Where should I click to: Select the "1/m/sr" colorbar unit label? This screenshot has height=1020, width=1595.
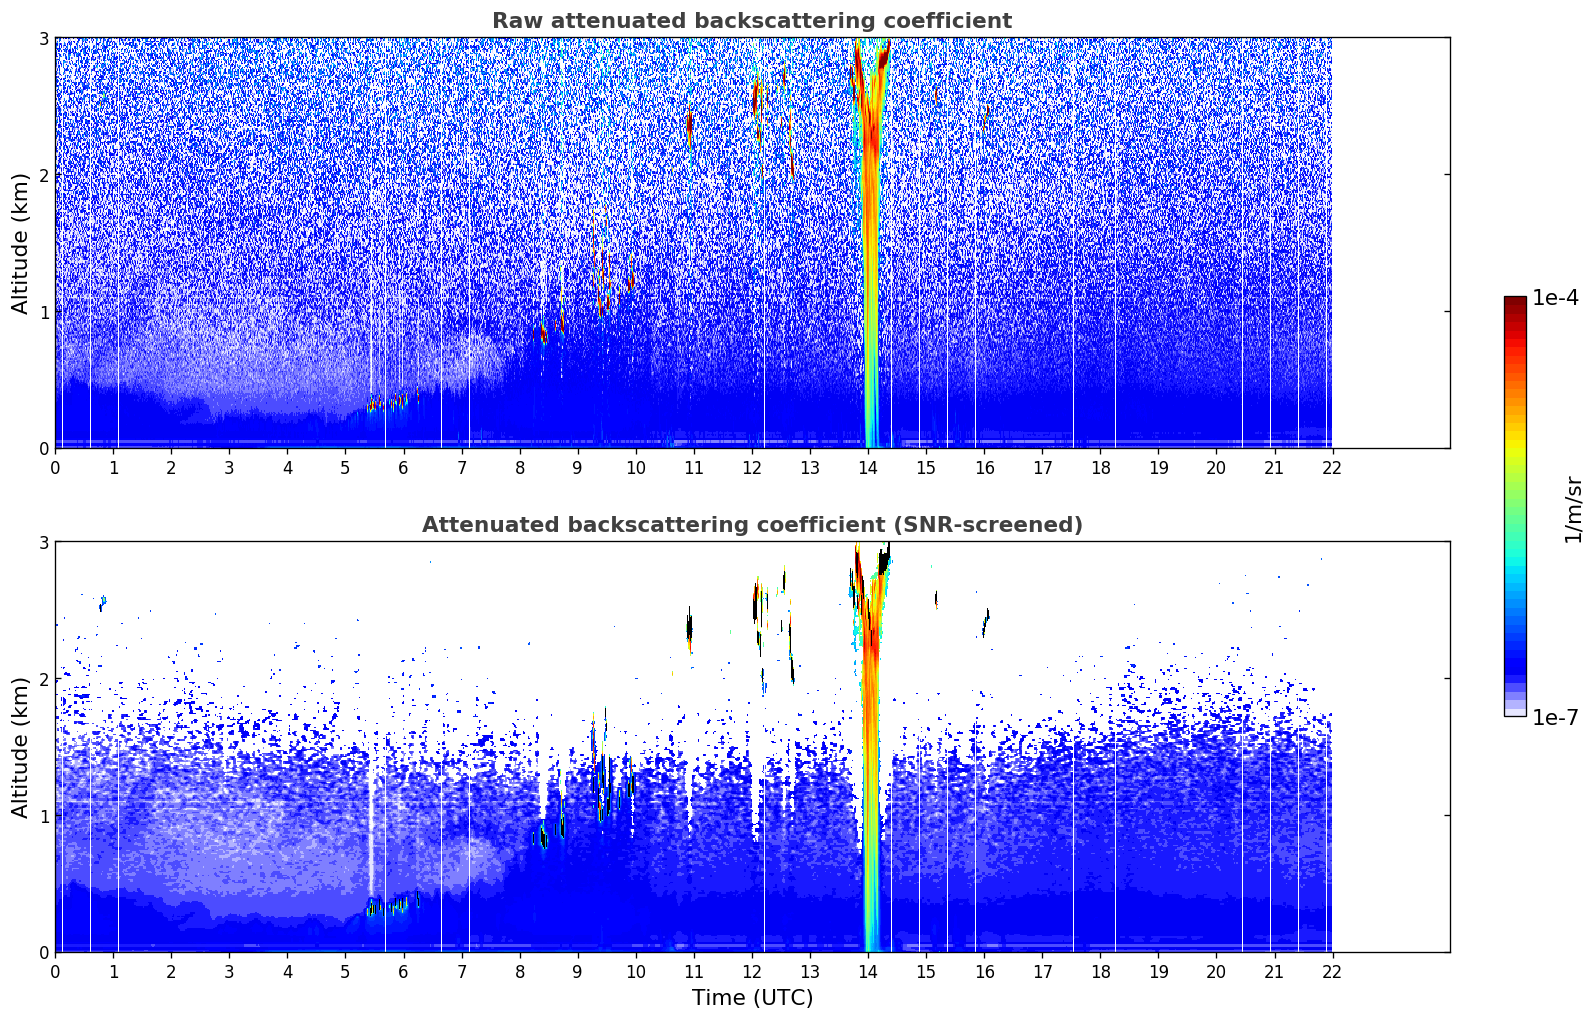coord(1573,508)
